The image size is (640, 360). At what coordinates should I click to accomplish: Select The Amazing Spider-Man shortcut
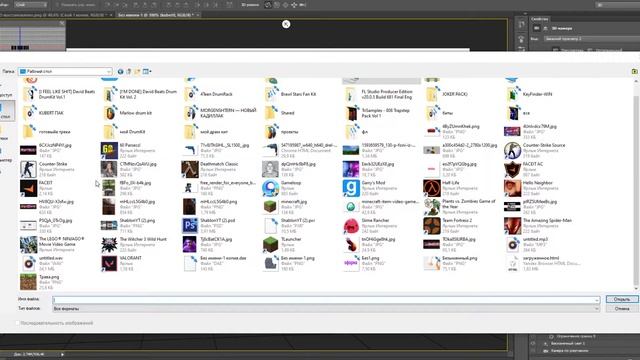(539, 225)
